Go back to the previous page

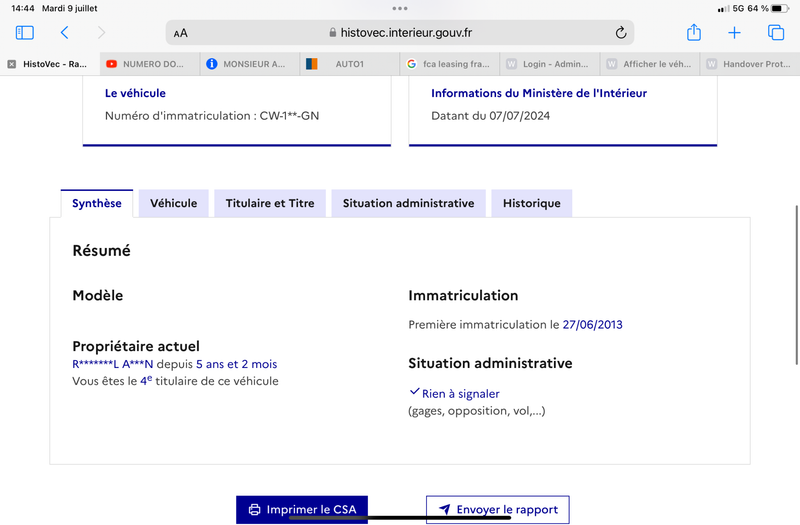(64, 33)
